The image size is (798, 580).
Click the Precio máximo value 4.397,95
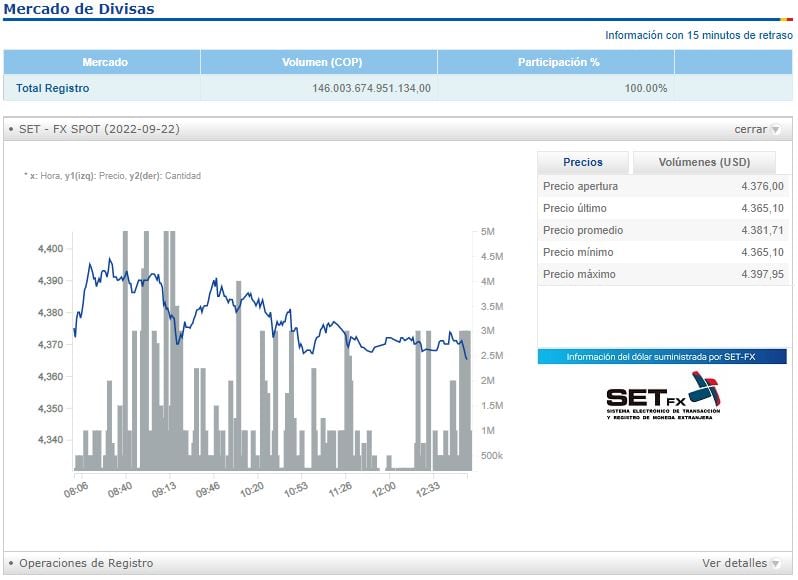762,274
